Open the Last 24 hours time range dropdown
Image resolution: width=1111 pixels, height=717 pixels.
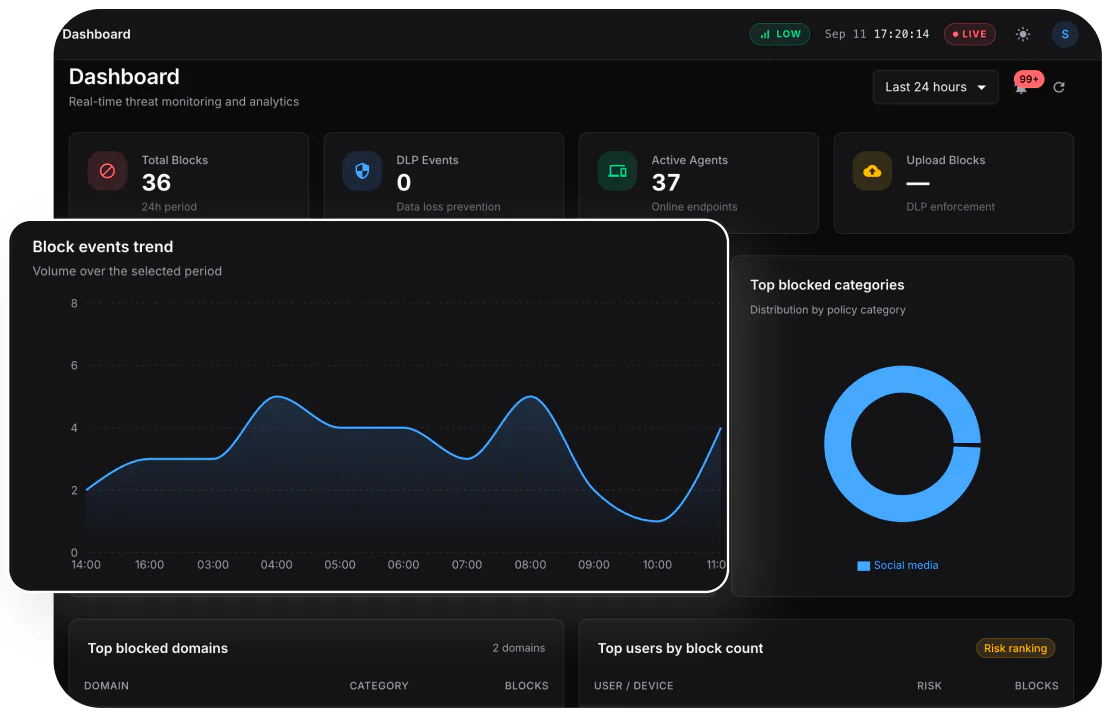935,87
